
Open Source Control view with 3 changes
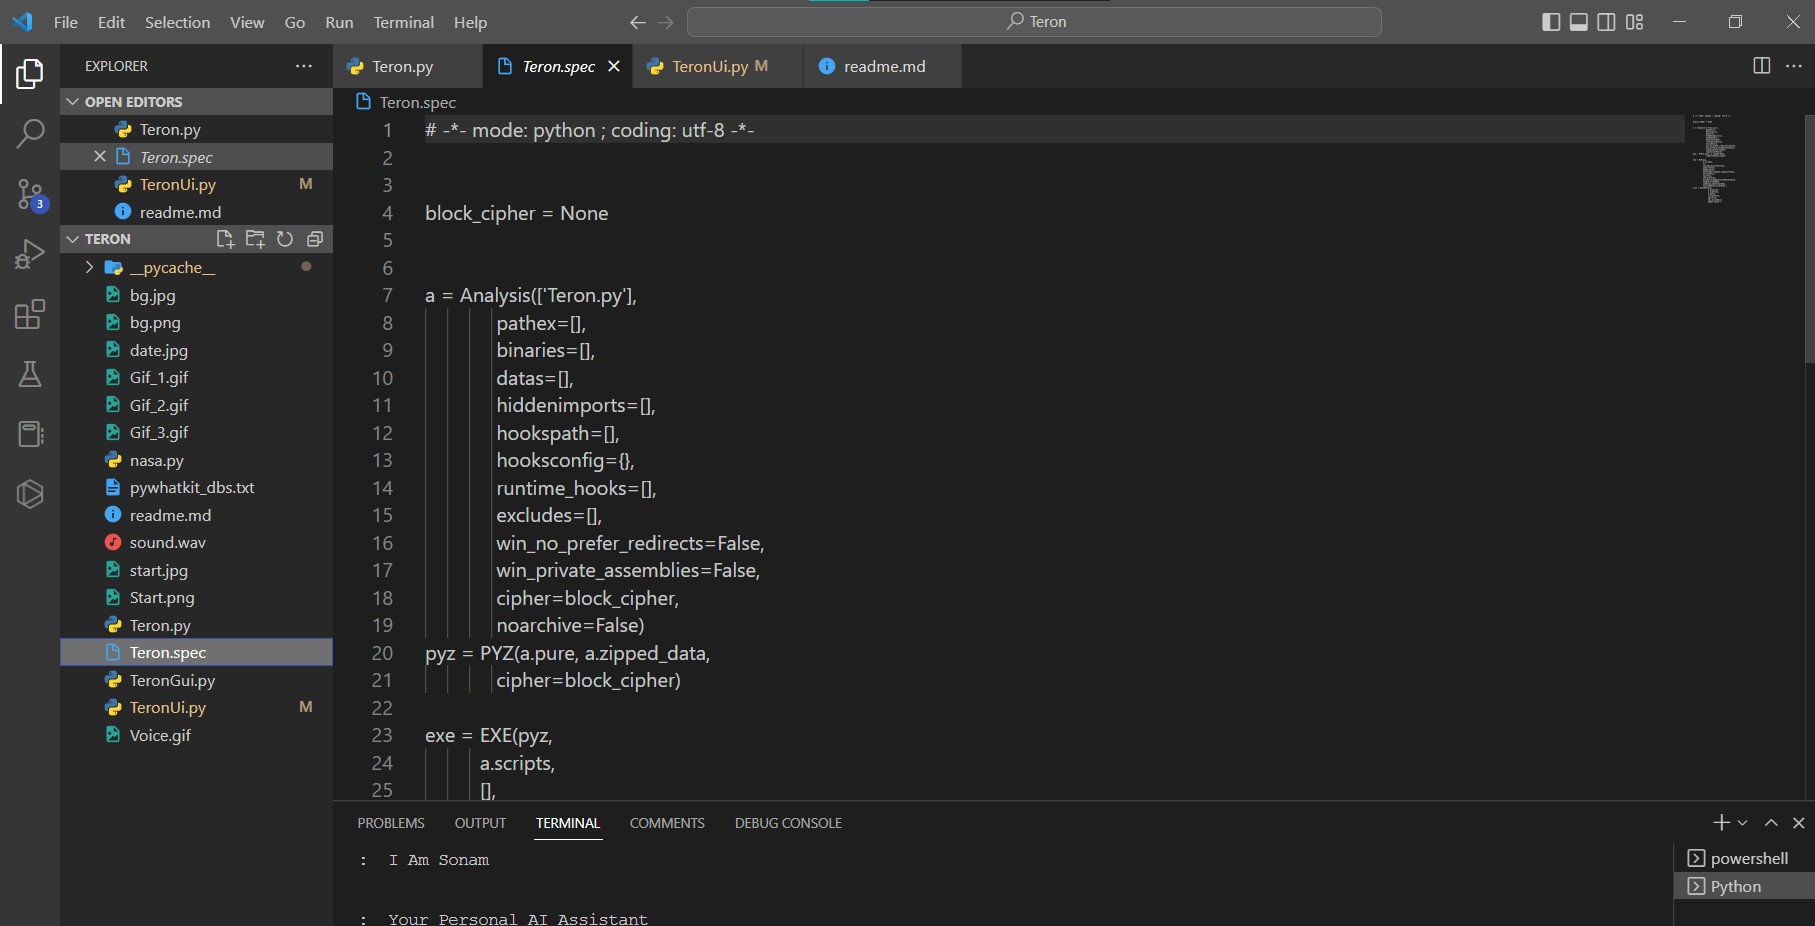[x=30, y=194]
